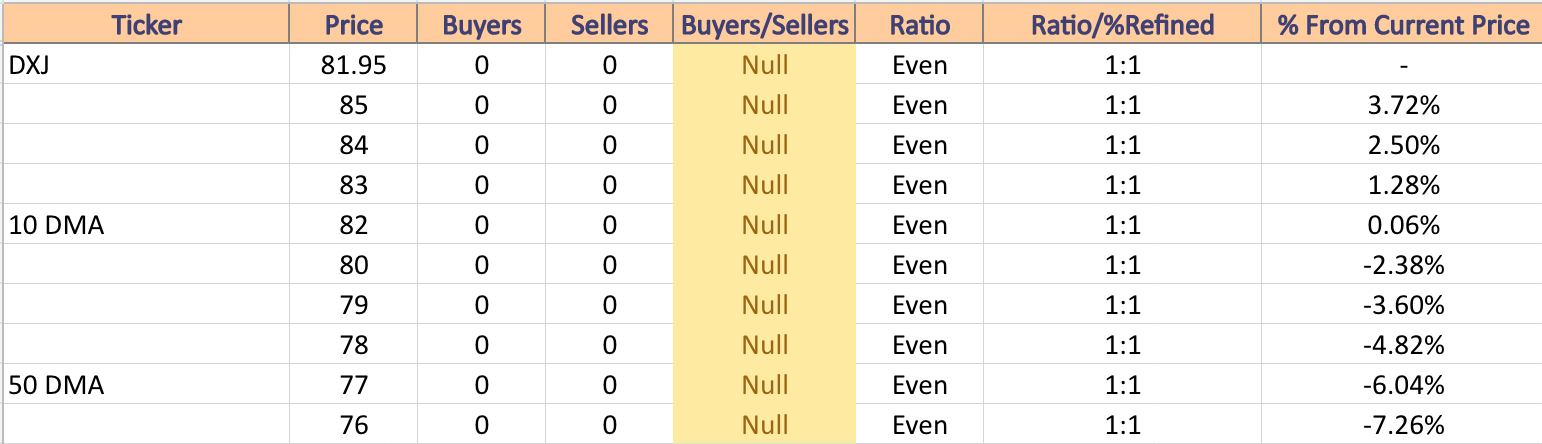
Task: Select the Buyers/Sellers header cell
Action: click(765, 24)
